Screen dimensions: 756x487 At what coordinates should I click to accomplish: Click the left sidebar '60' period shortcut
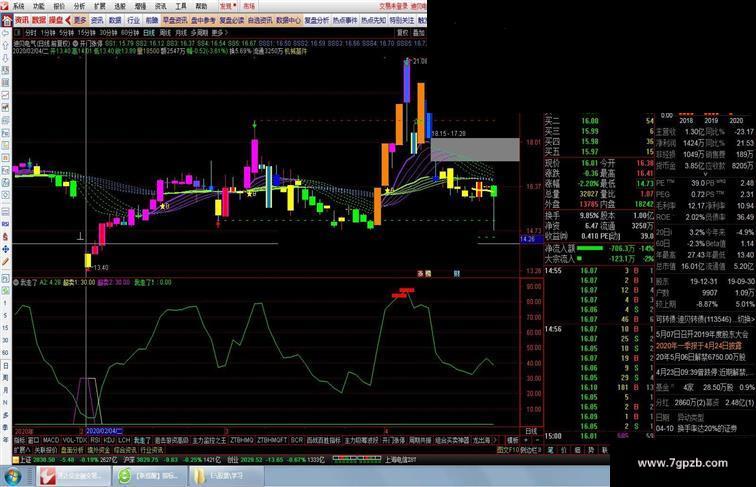click(5, 353)
